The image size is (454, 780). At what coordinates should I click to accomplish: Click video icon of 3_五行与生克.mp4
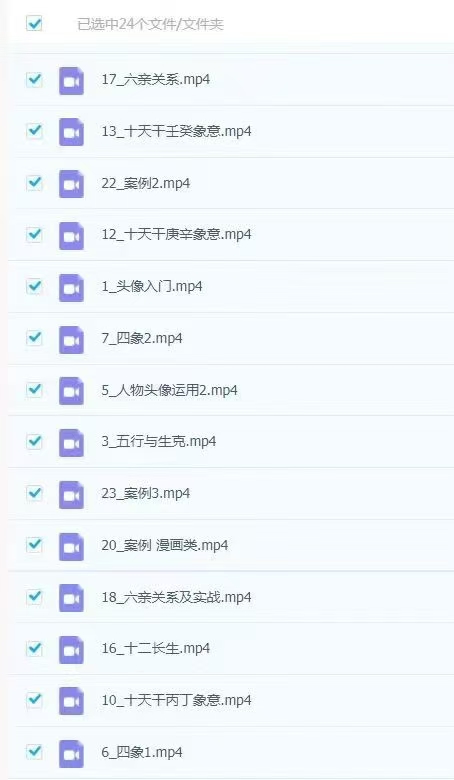(x=71, y=442)
